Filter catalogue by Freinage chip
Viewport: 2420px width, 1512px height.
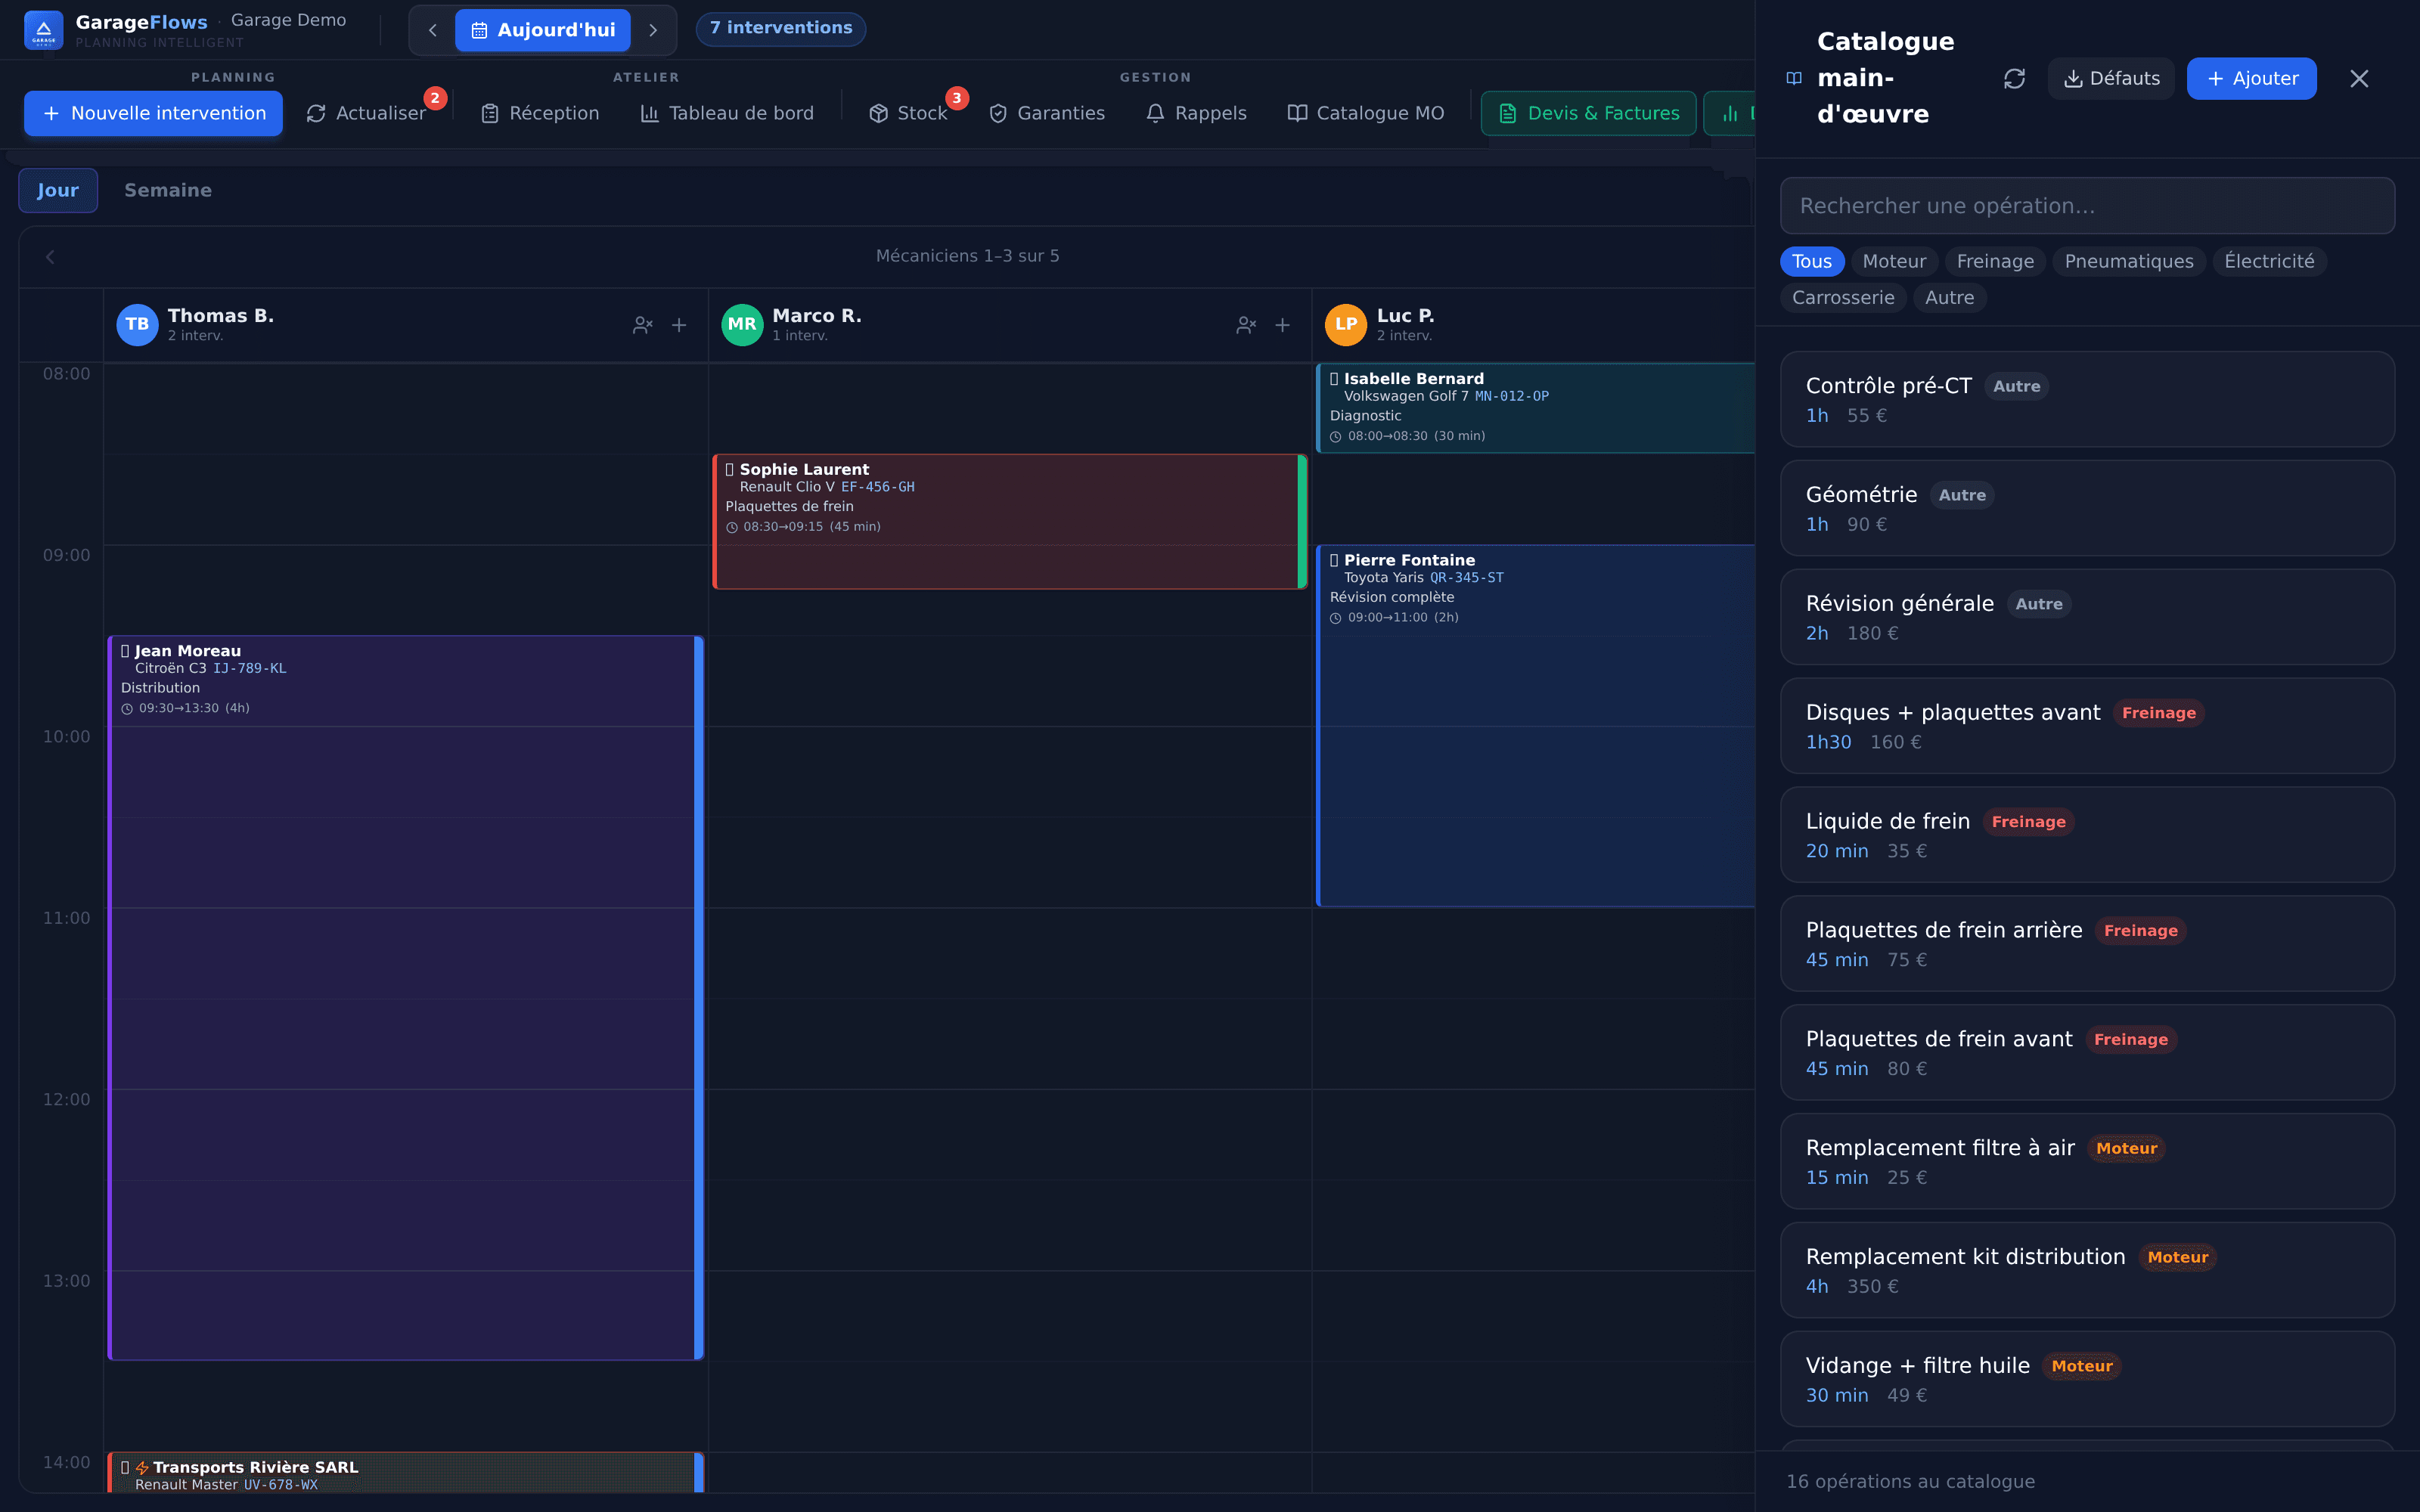pyautogui.click(x=1995, y=261)
